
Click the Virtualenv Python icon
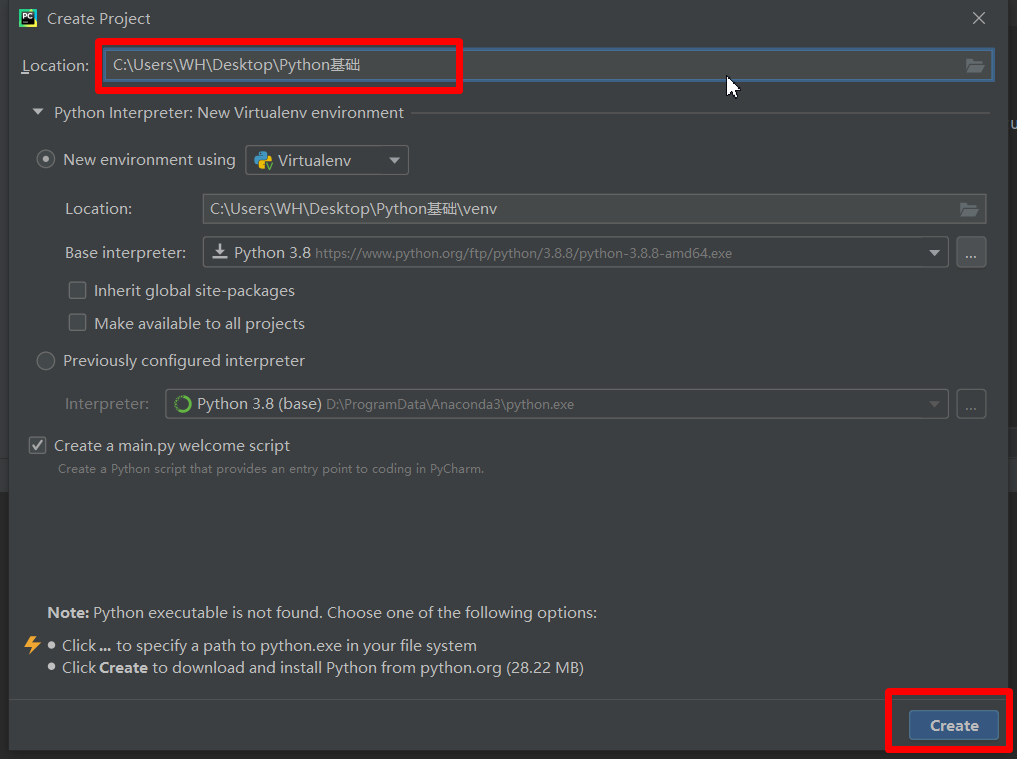click(263, 160)
